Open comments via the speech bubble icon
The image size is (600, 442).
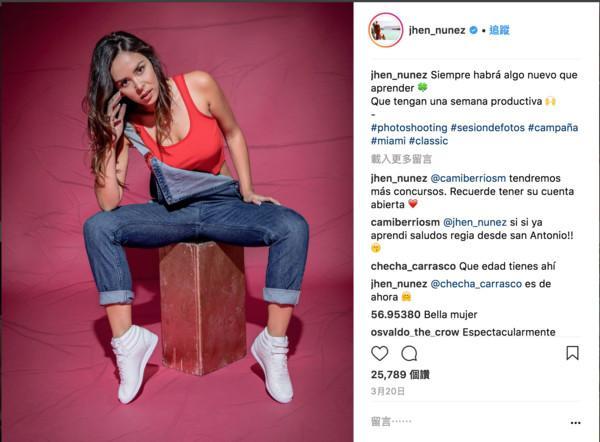[409, 354]
